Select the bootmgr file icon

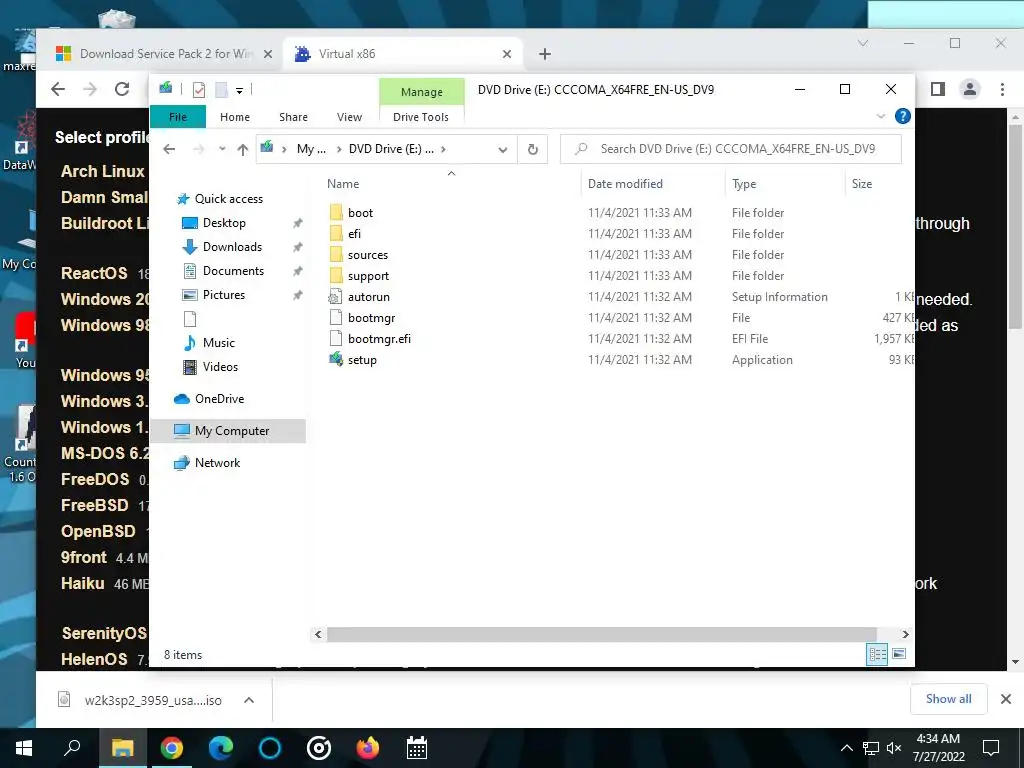click(x=336, y=317)
